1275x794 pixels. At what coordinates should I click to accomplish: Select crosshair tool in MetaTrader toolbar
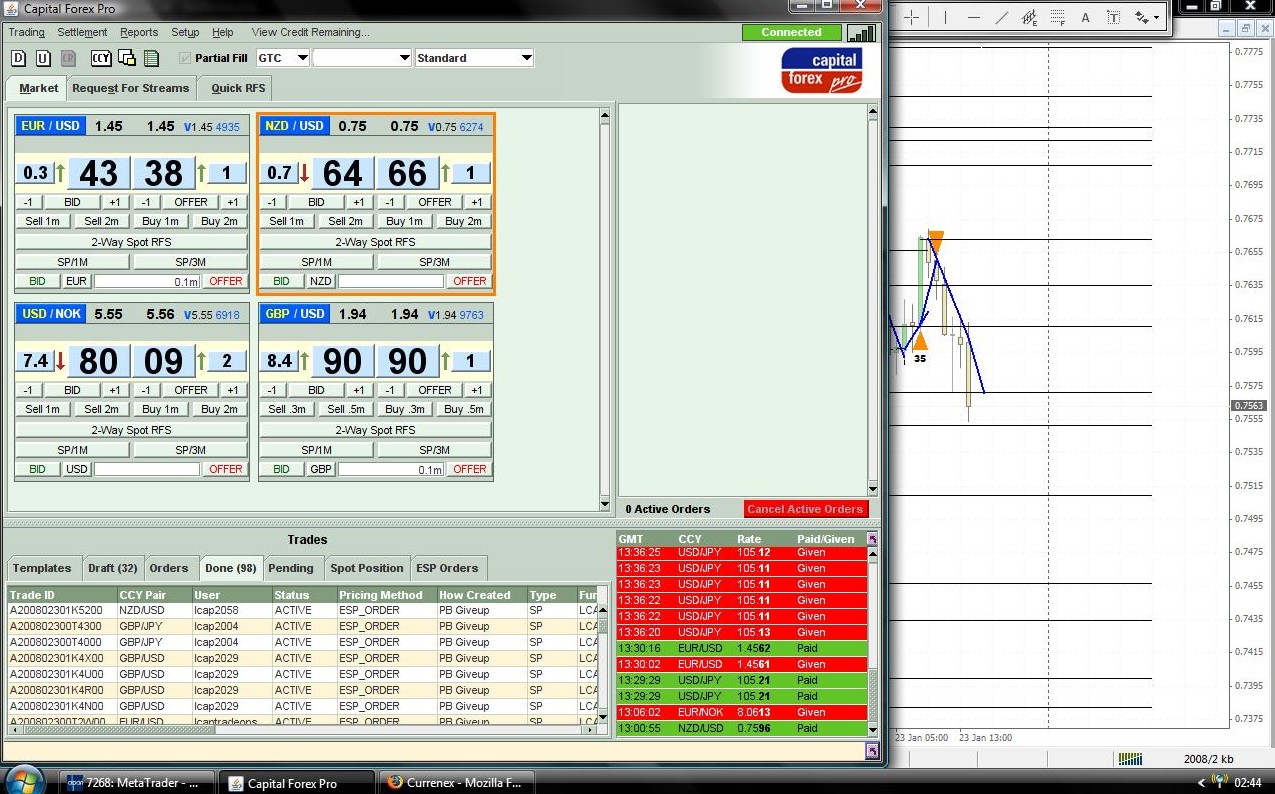(x=911, y=17)
